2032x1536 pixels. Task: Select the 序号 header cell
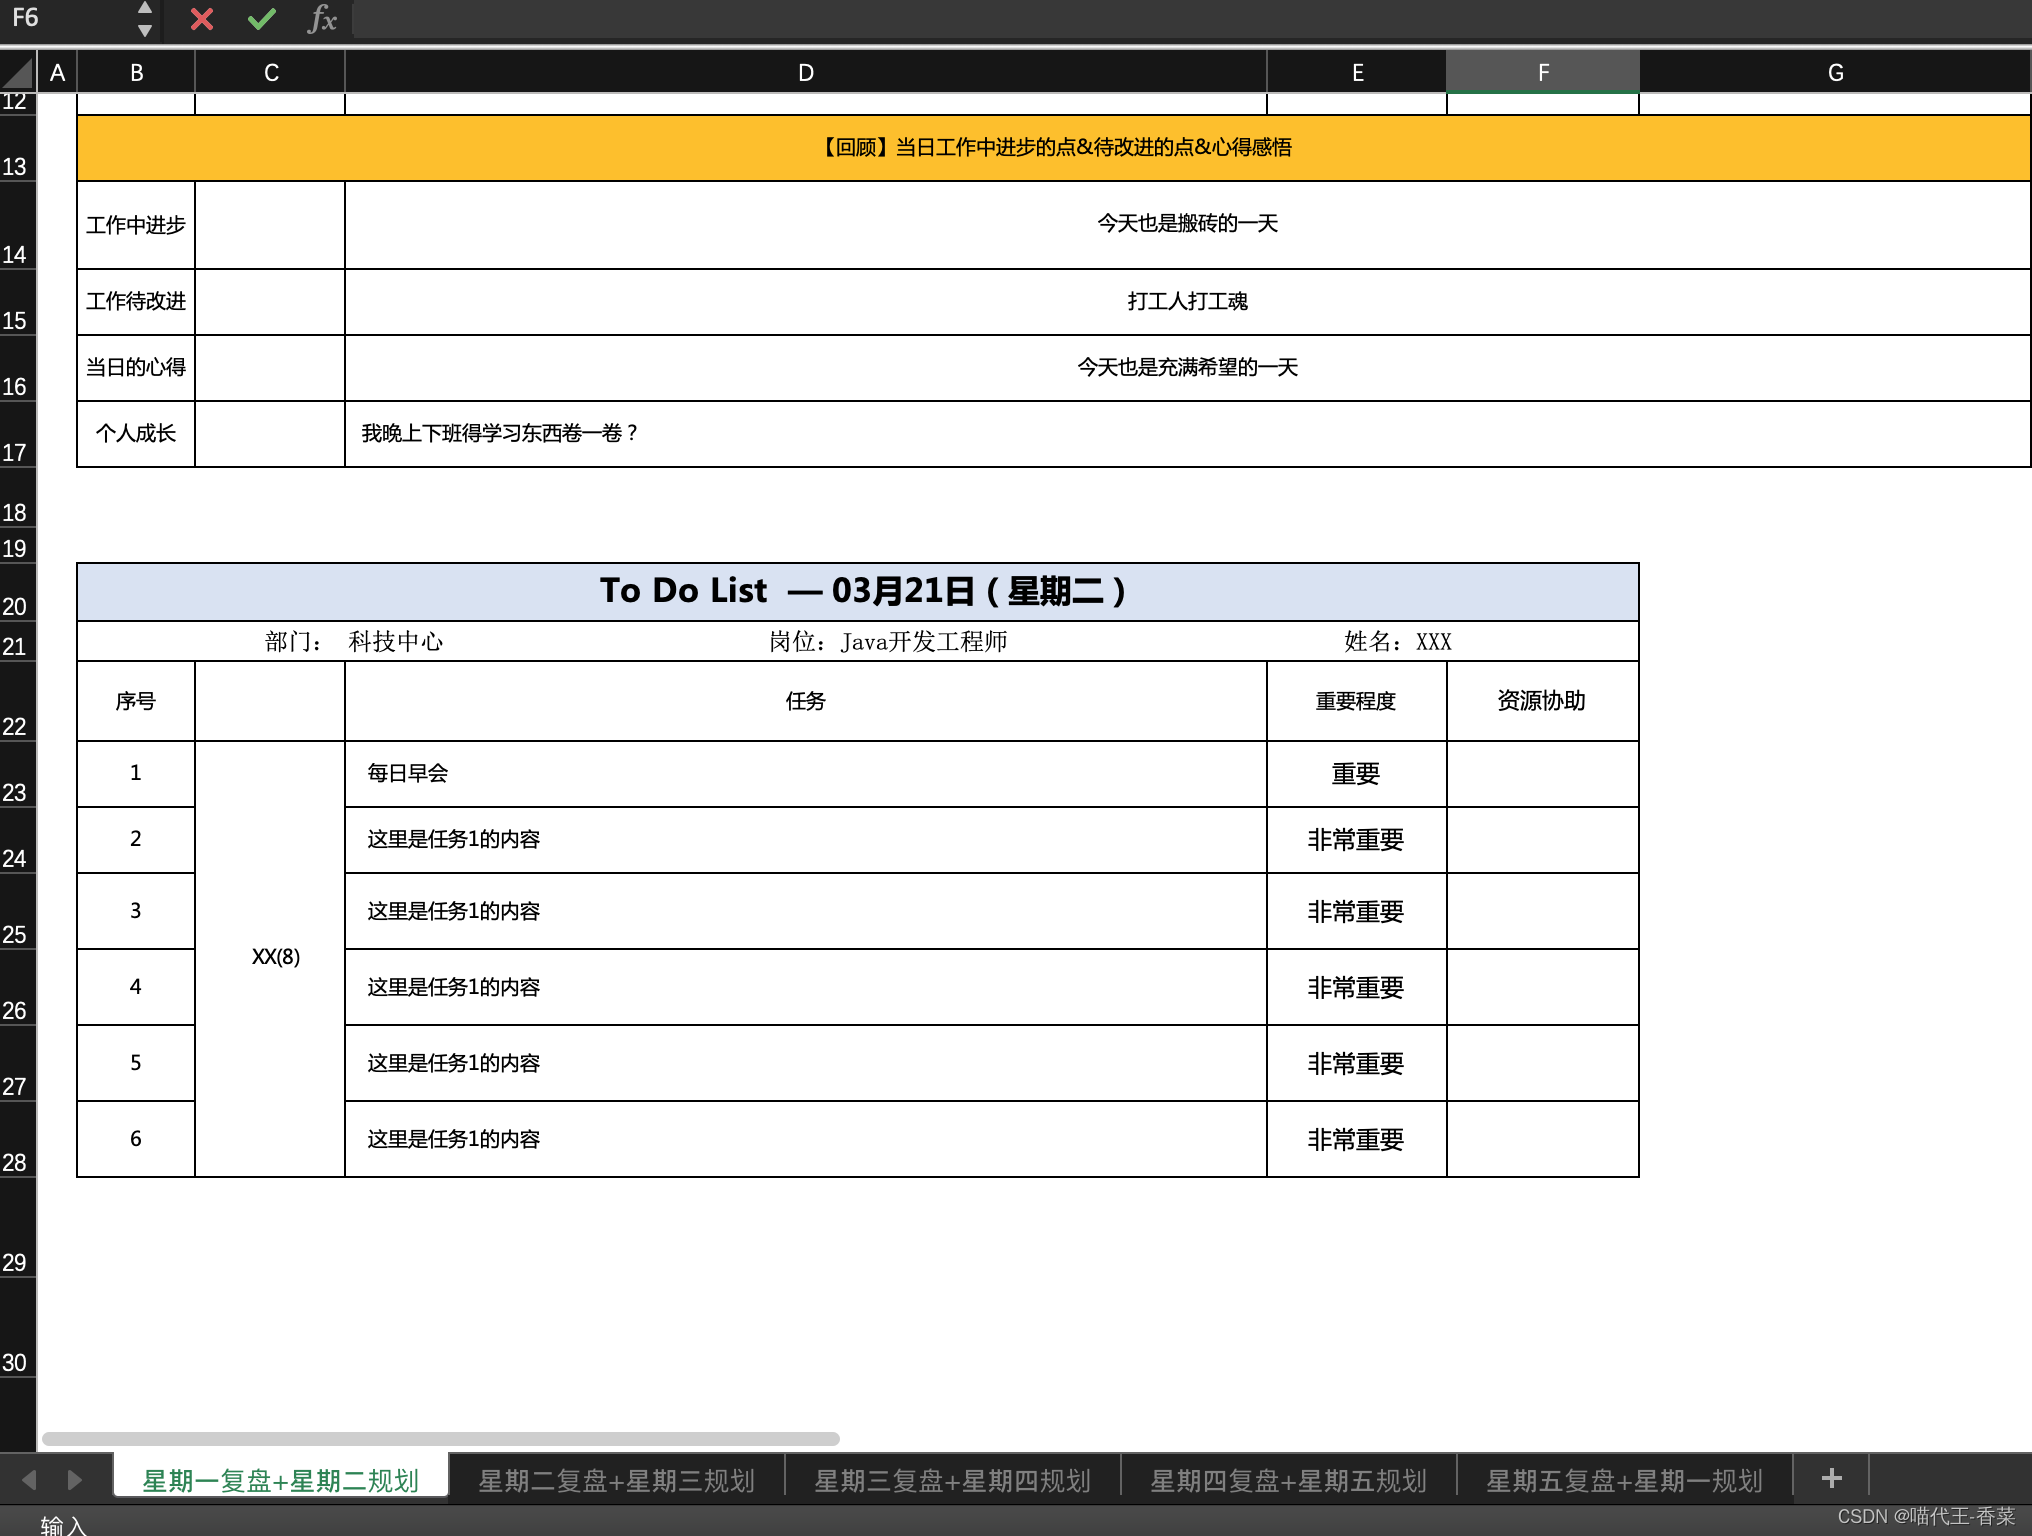[136, 701]
